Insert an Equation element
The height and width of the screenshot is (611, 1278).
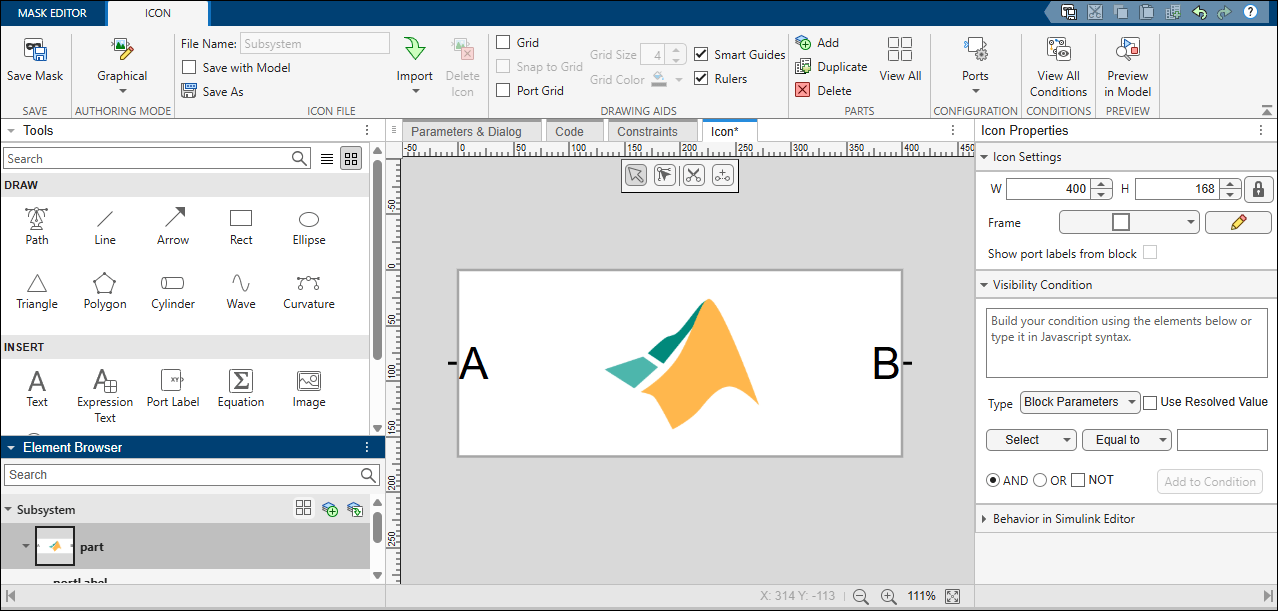tap(241, 389)
